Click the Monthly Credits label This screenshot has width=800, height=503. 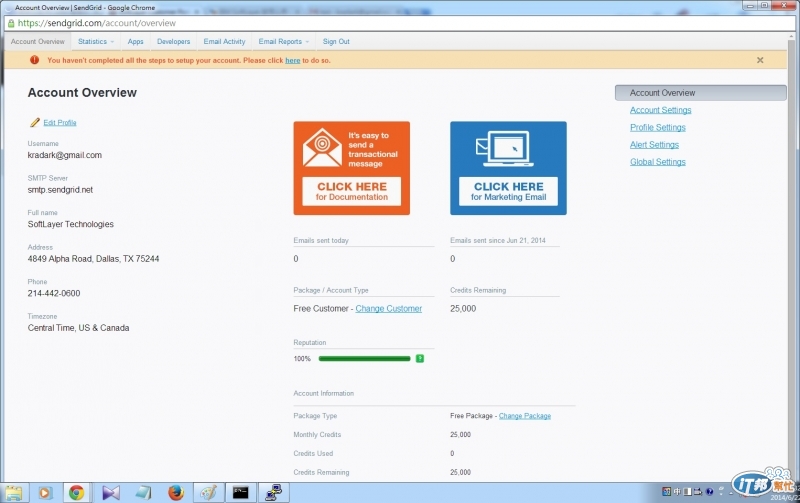tap(317, 435)
